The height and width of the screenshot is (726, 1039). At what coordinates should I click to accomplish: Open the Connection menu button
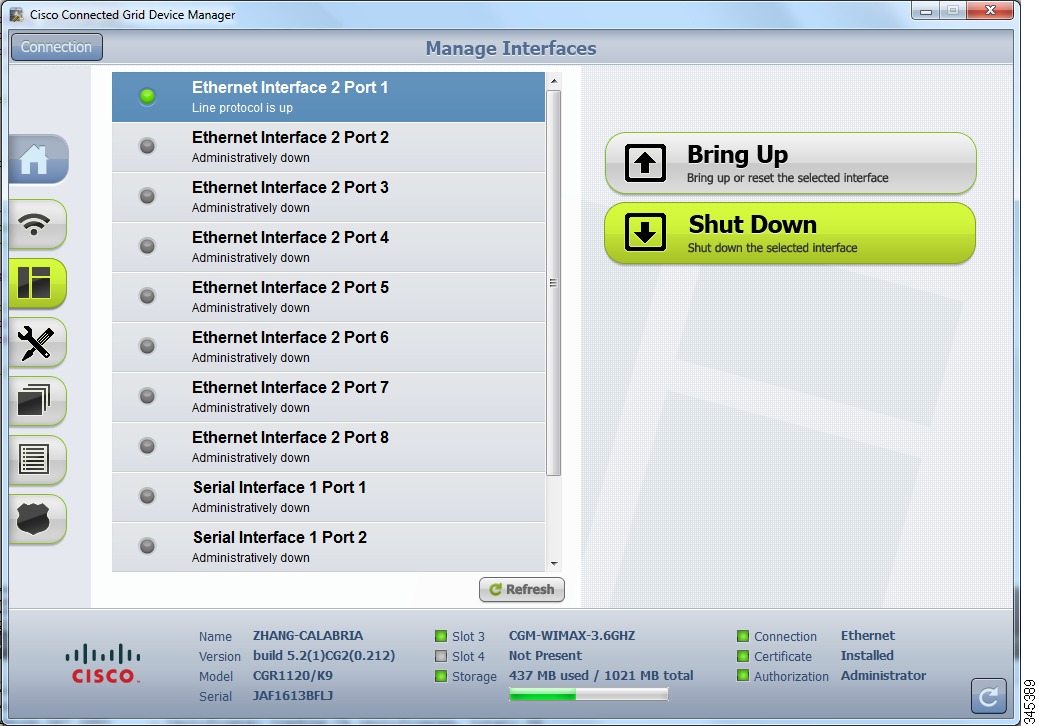(57, 47)
